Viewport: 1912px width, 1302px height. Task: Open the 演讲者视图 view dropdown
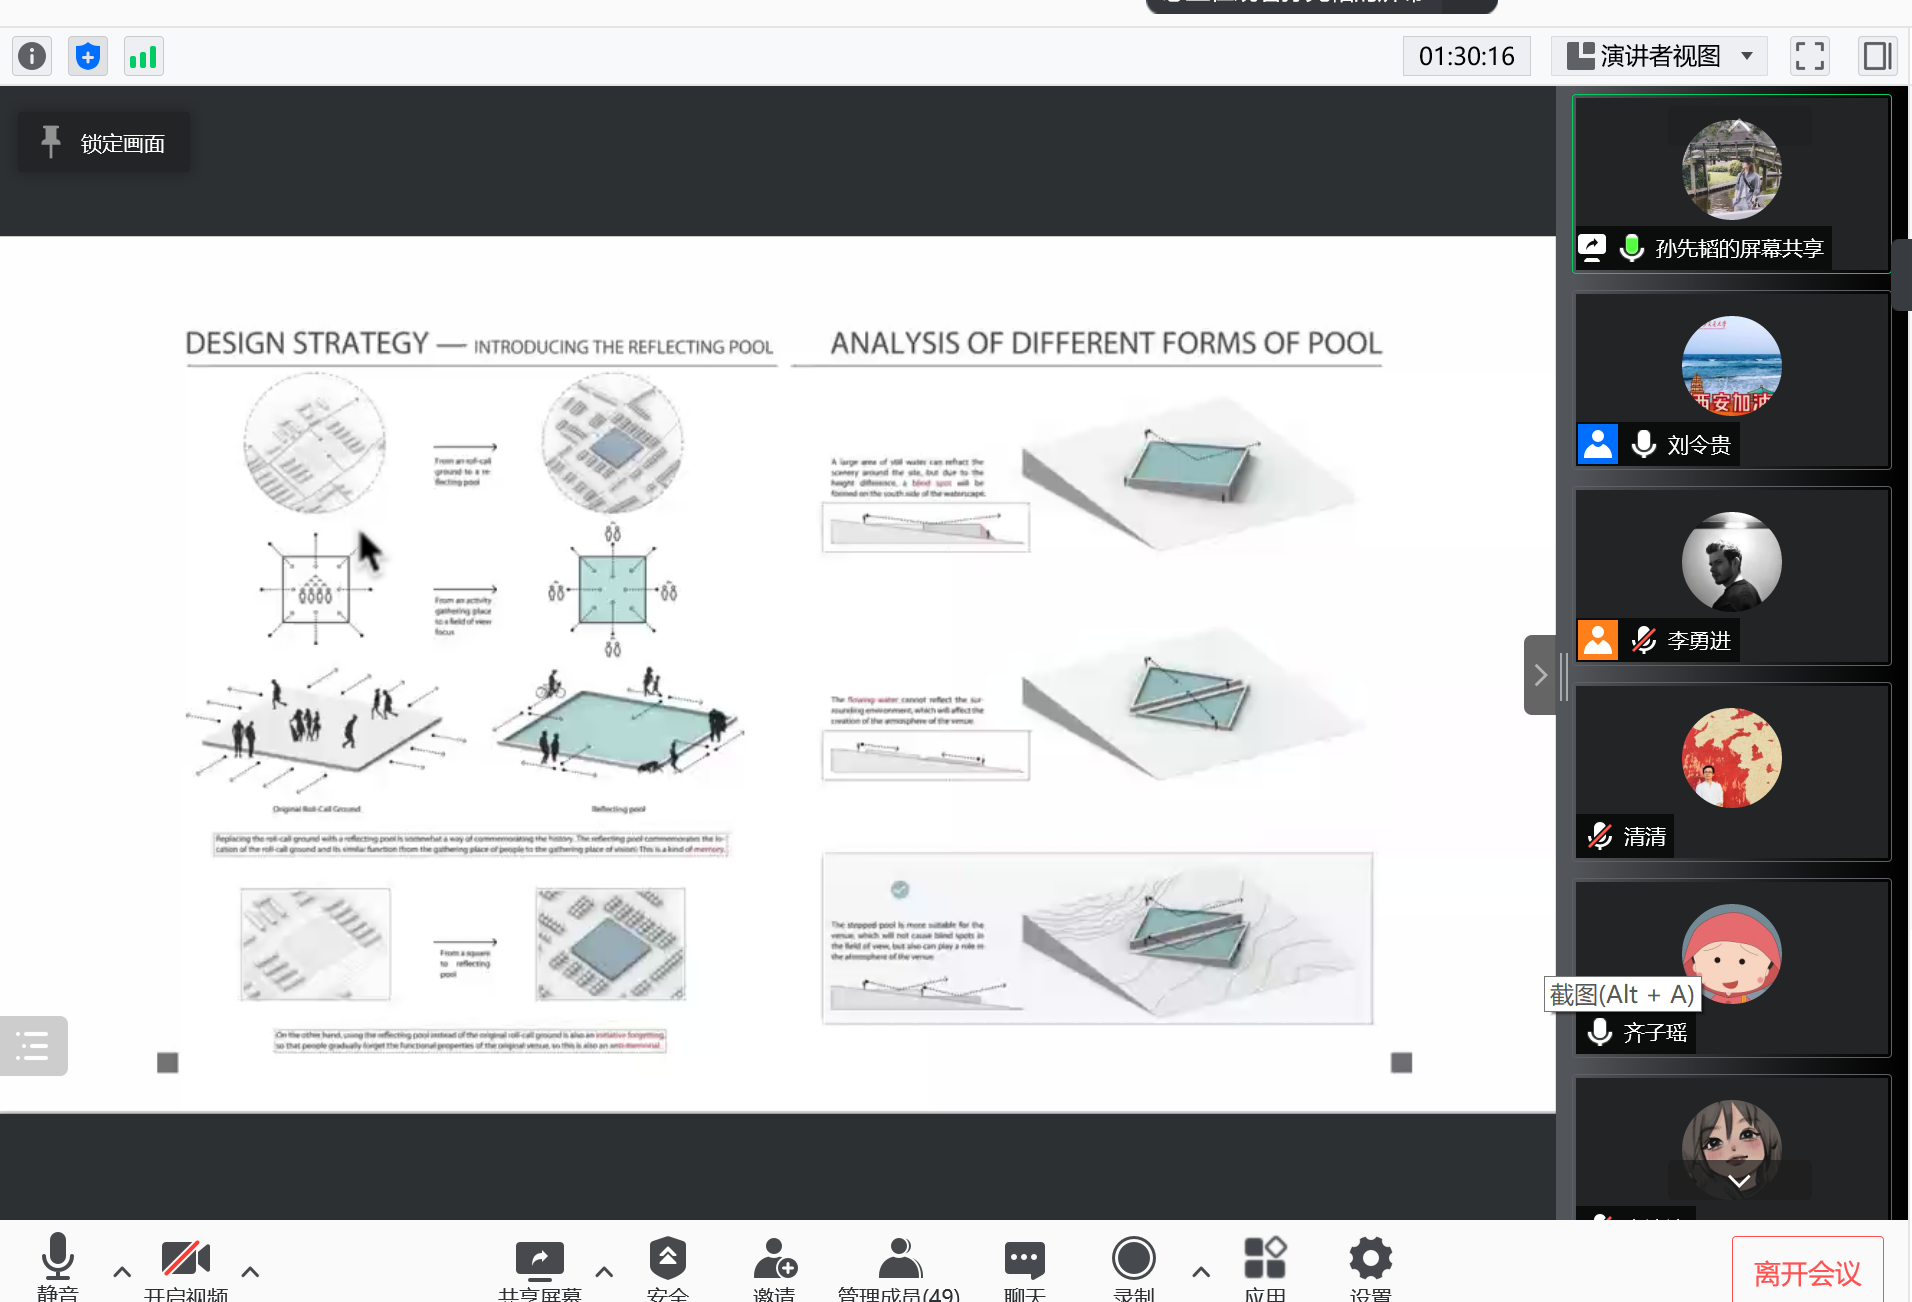coord(1660,56)
